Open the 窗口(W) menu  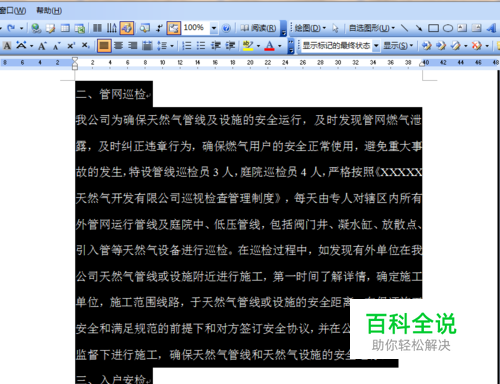pyautogui.click(x=13, y=11)
